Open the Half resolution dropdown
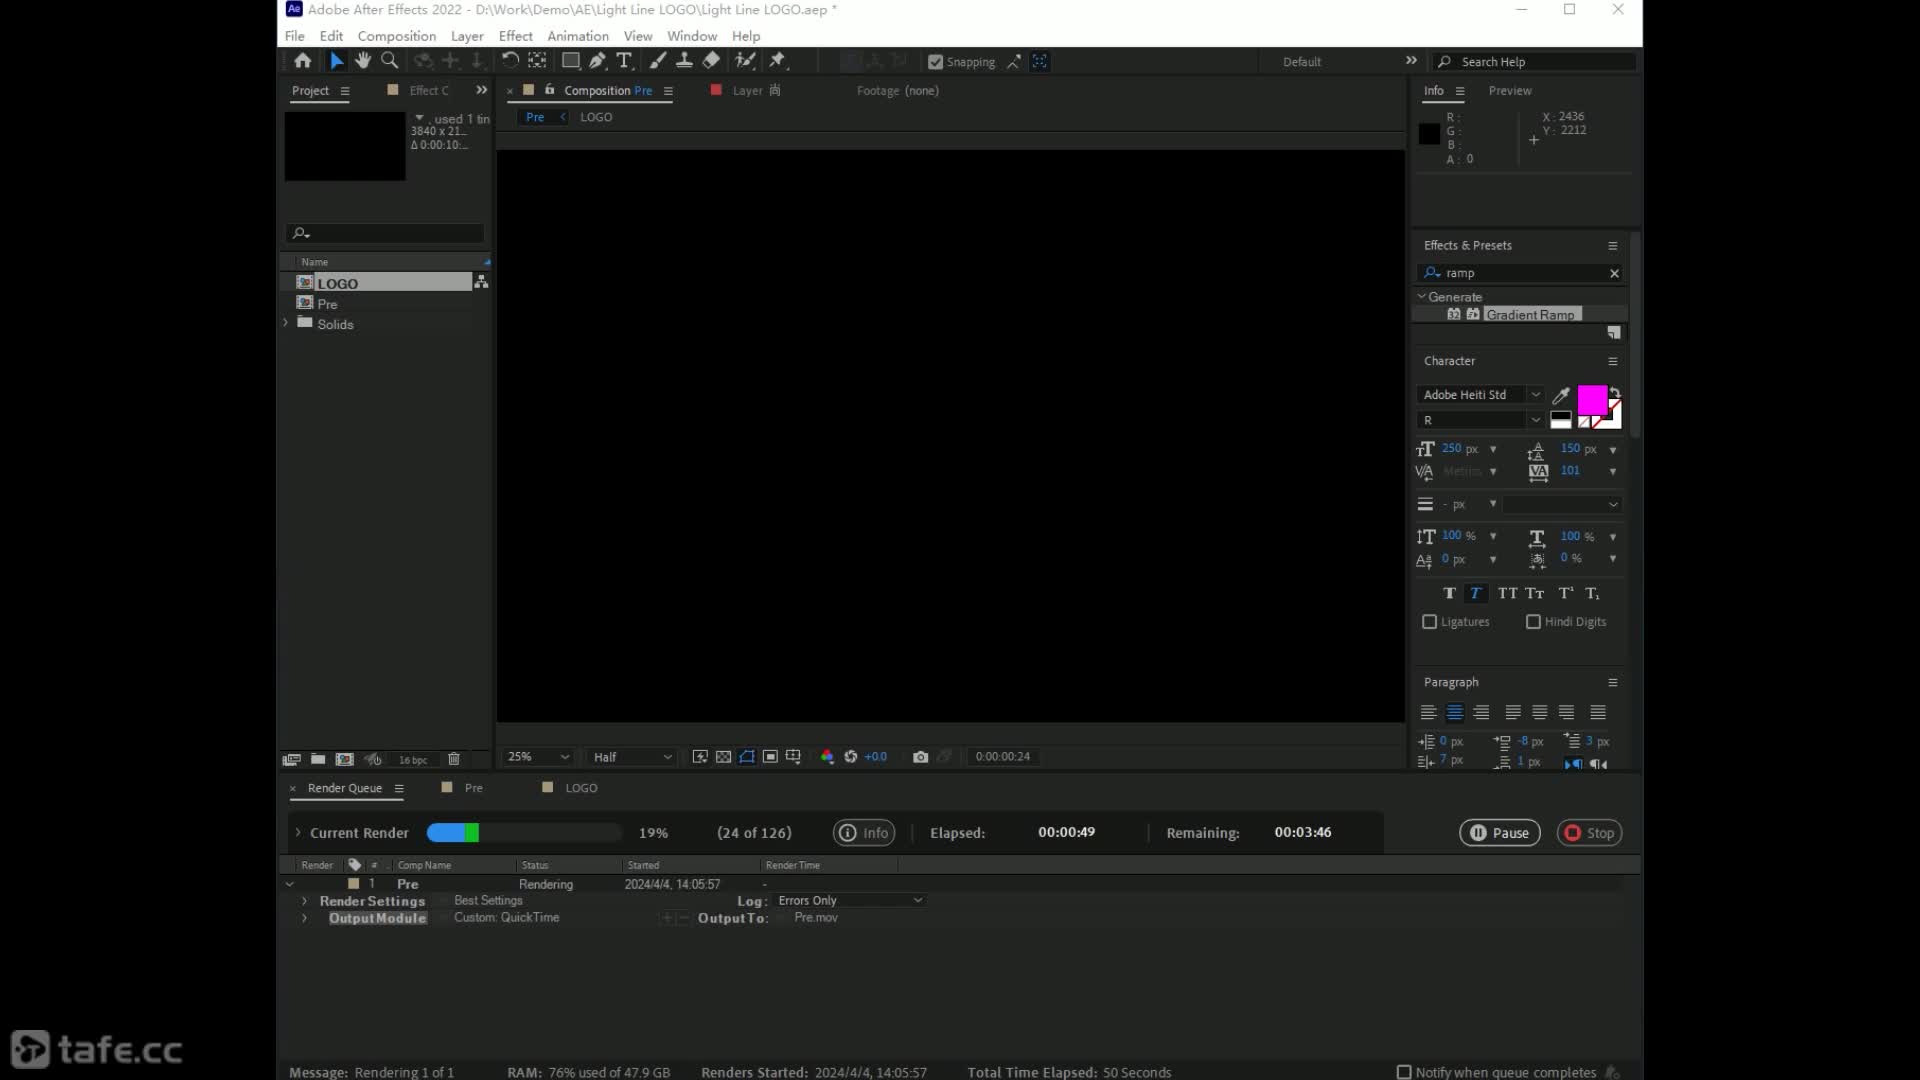Image resolution: width=1920 pixels, height=1080 pixels. tap(632, 757)
